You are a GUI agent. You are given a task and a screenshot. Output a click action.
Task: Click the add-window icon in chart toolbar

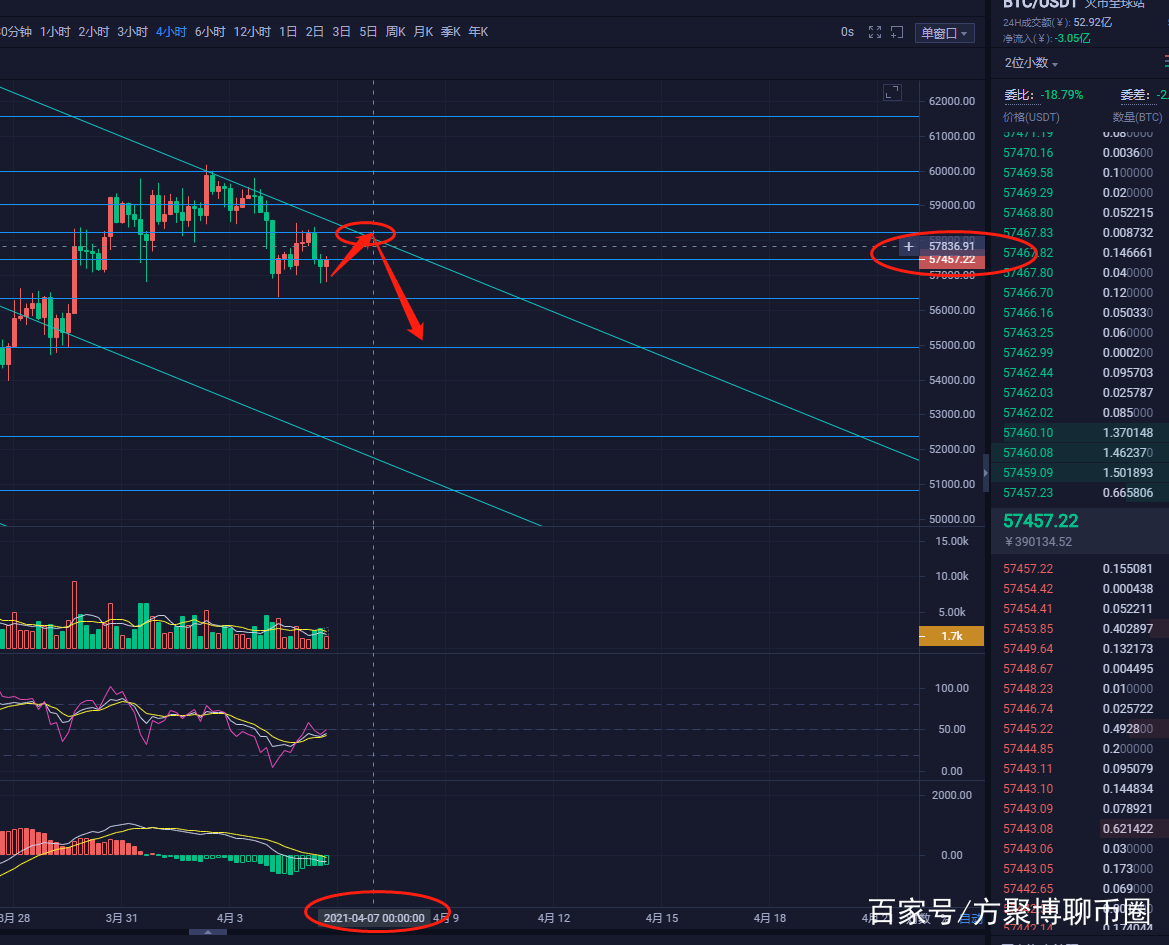click(897, 32)
